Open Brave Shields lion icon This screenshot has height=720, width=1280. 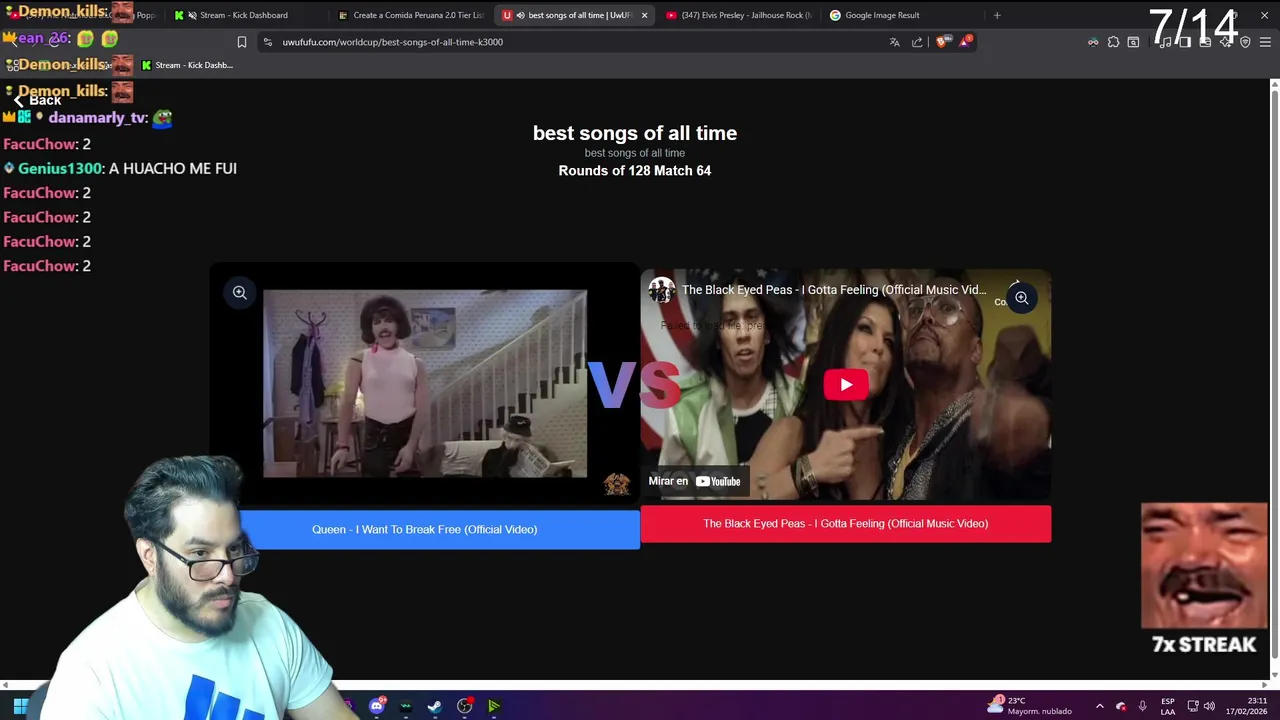(x=943, y=42)
